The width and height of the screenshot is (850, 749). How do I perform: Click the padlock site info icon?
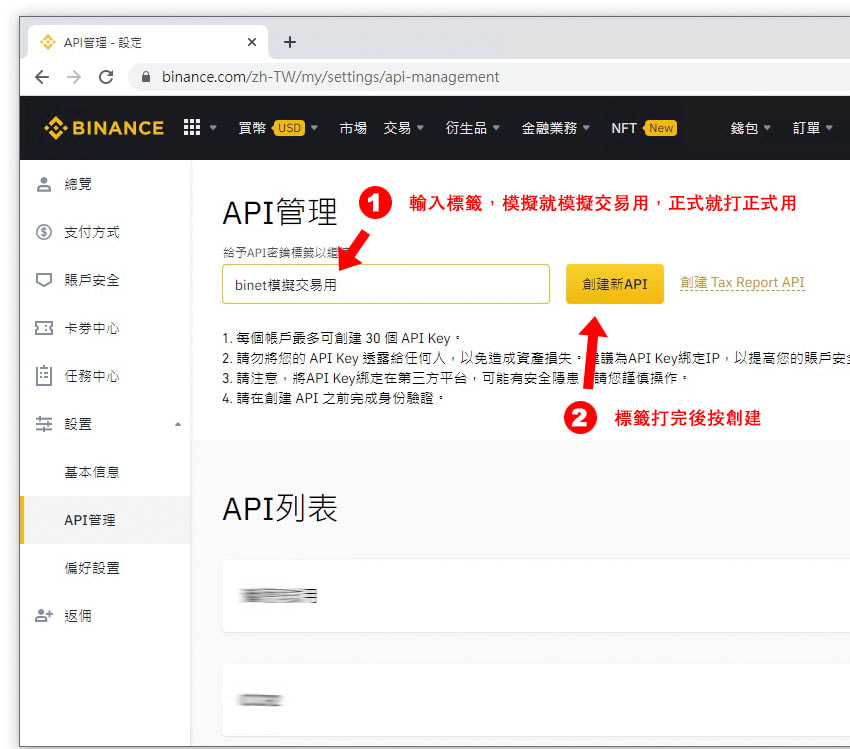[x=146, y=77]
